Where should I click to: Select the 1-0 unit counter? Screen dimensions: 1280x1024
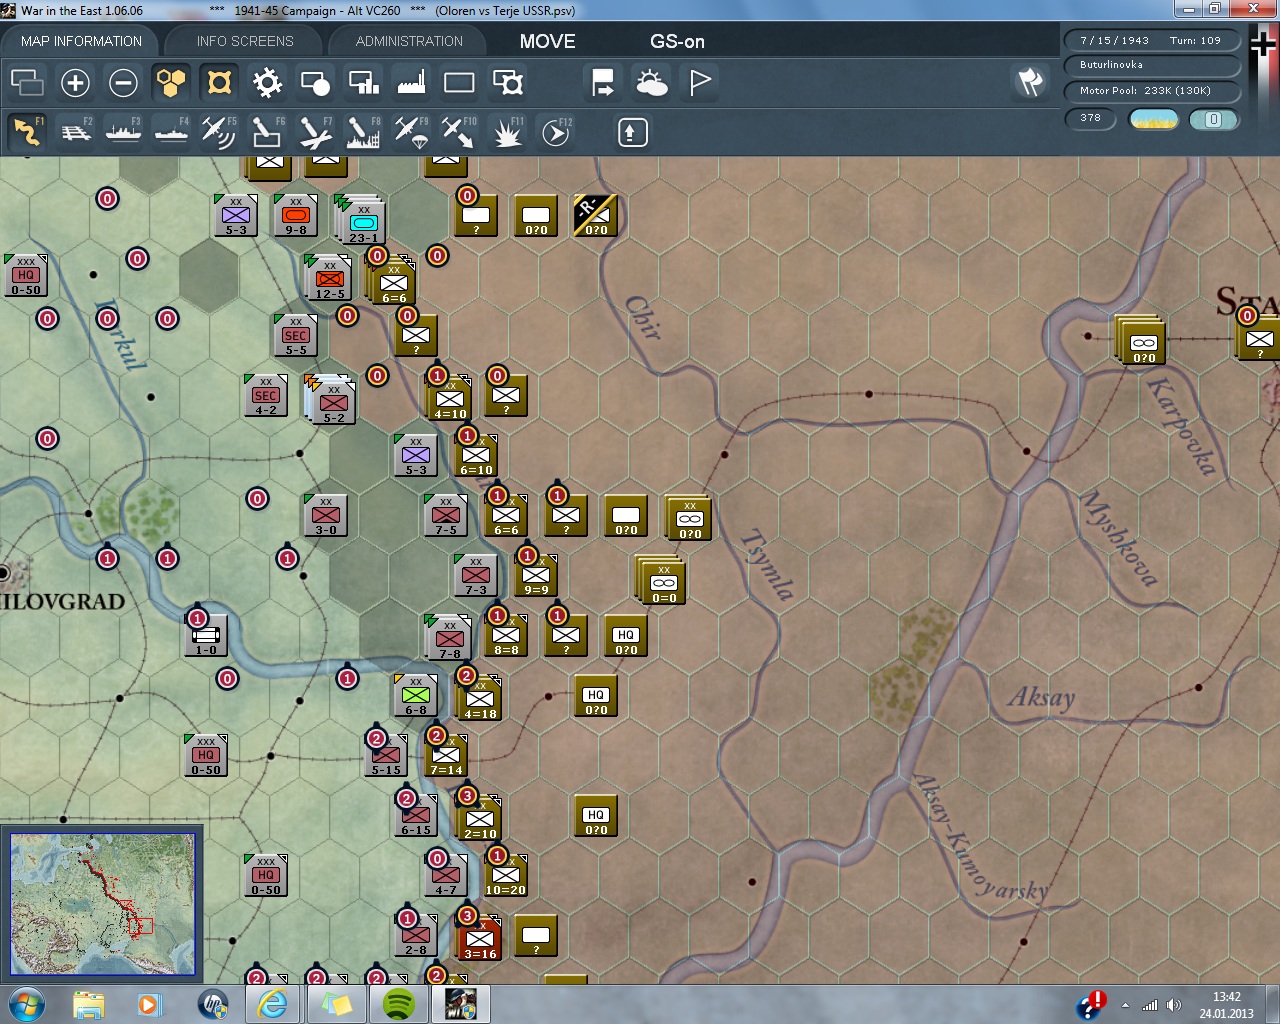click(x=206, y=635)
